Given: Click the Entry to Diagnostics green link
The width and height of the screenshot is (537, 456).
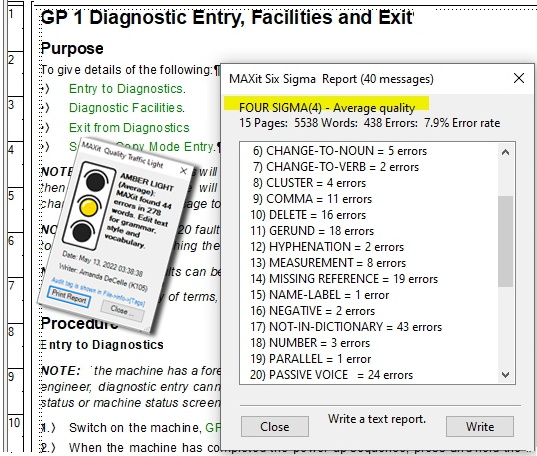Looking at the screenshot, I should [127, 89].
